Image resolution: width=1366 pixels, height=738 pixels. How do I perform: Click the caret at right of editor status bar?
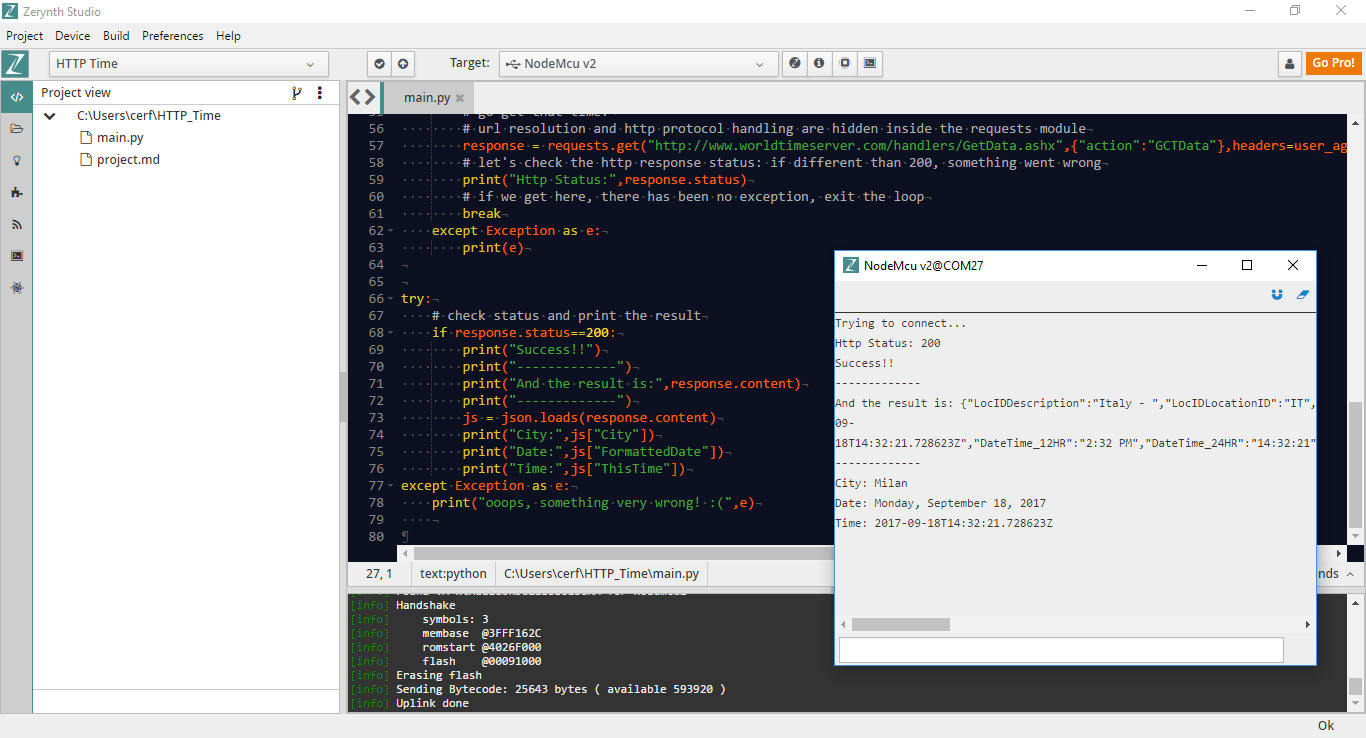[x=1351, y=574]
